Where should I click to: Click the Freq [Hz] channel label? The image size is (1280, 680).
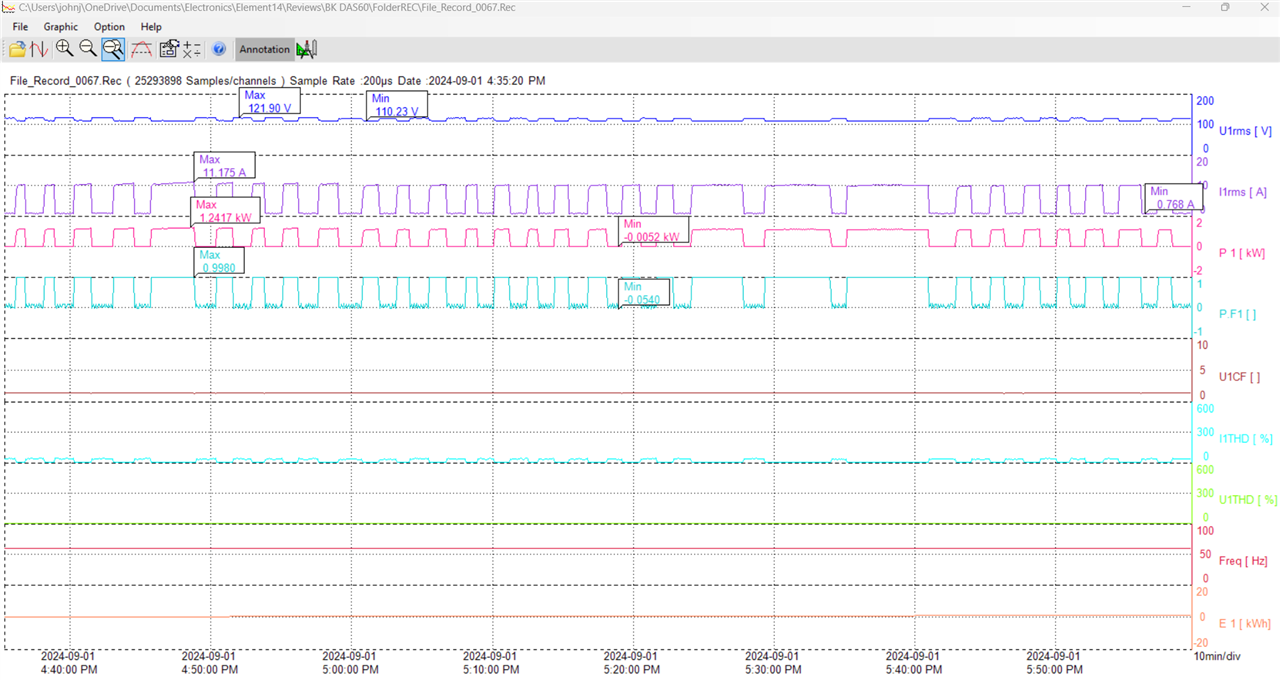[x=1243, y=561]
